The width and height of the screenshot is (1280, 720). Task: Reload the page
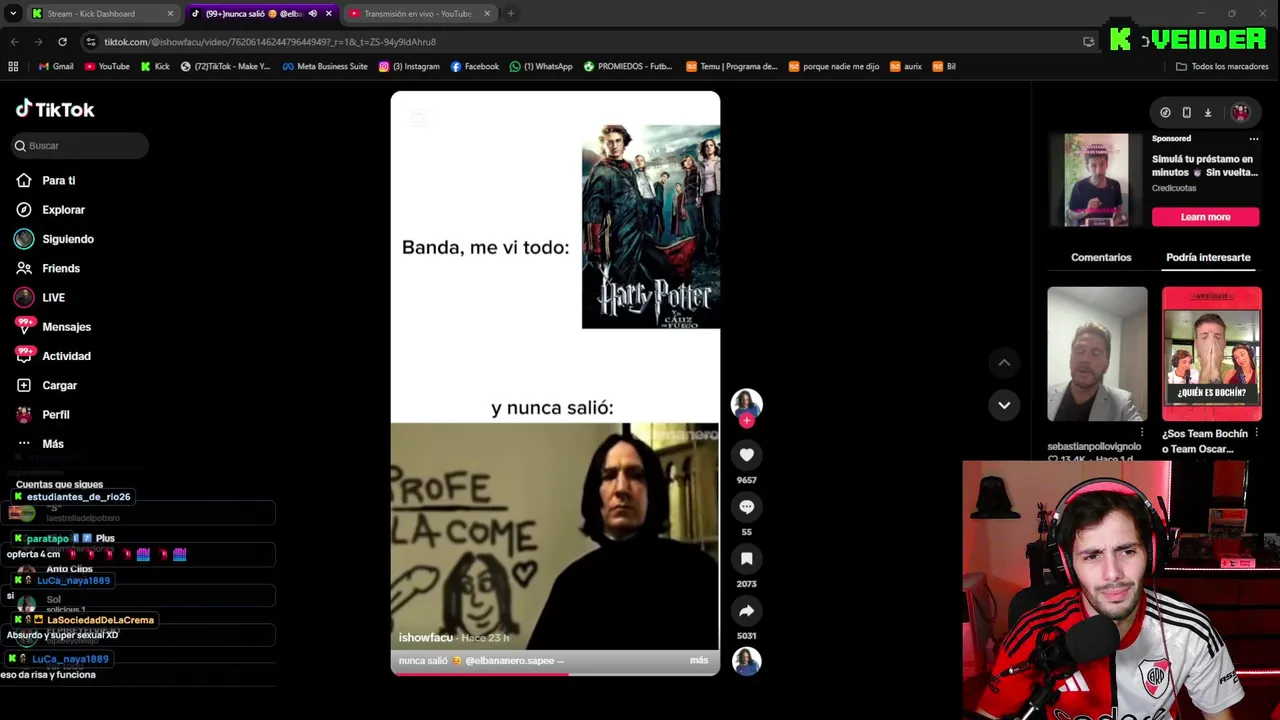point(62,42)
